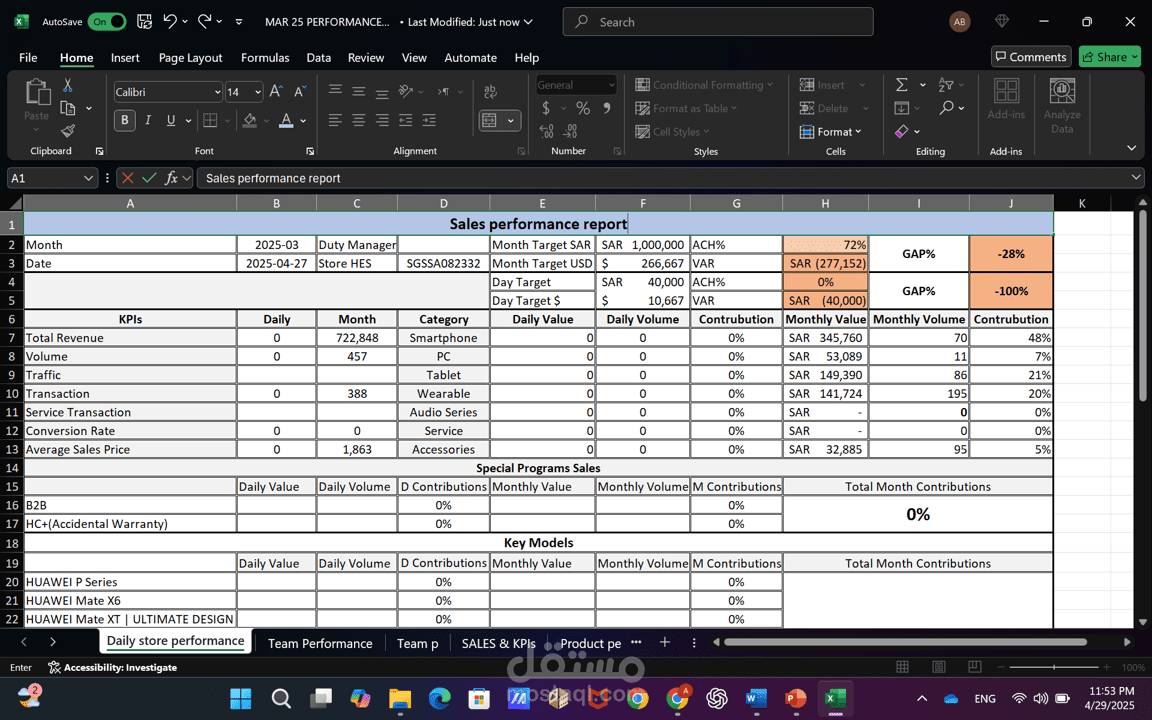Click the Undo arrow icon
The height and width of the screenshot is (720, 1152).
tap(170, 21)
